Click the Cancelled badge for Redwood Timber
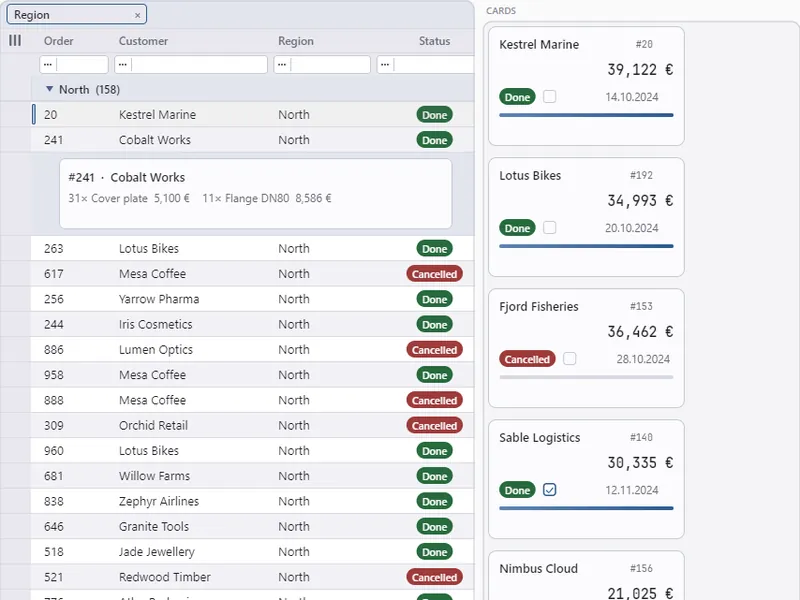Screen dimensions: 800x600 coord(434,577)
